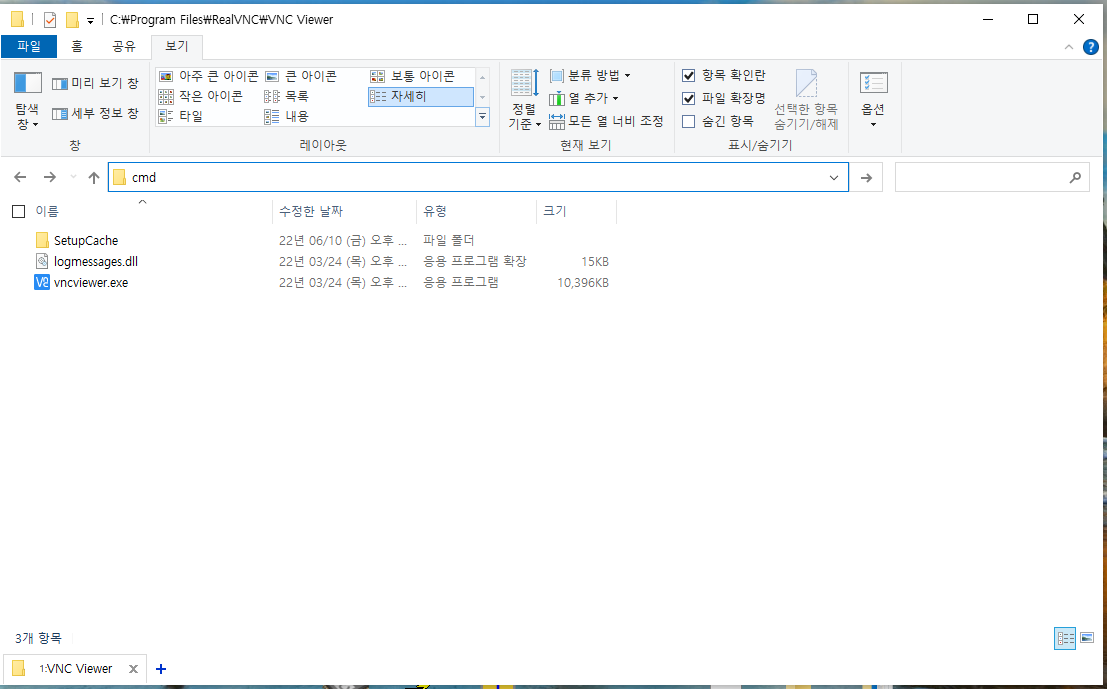Open the 파일 ribbon tab
1107x689 pixels.
pos(29,47)
